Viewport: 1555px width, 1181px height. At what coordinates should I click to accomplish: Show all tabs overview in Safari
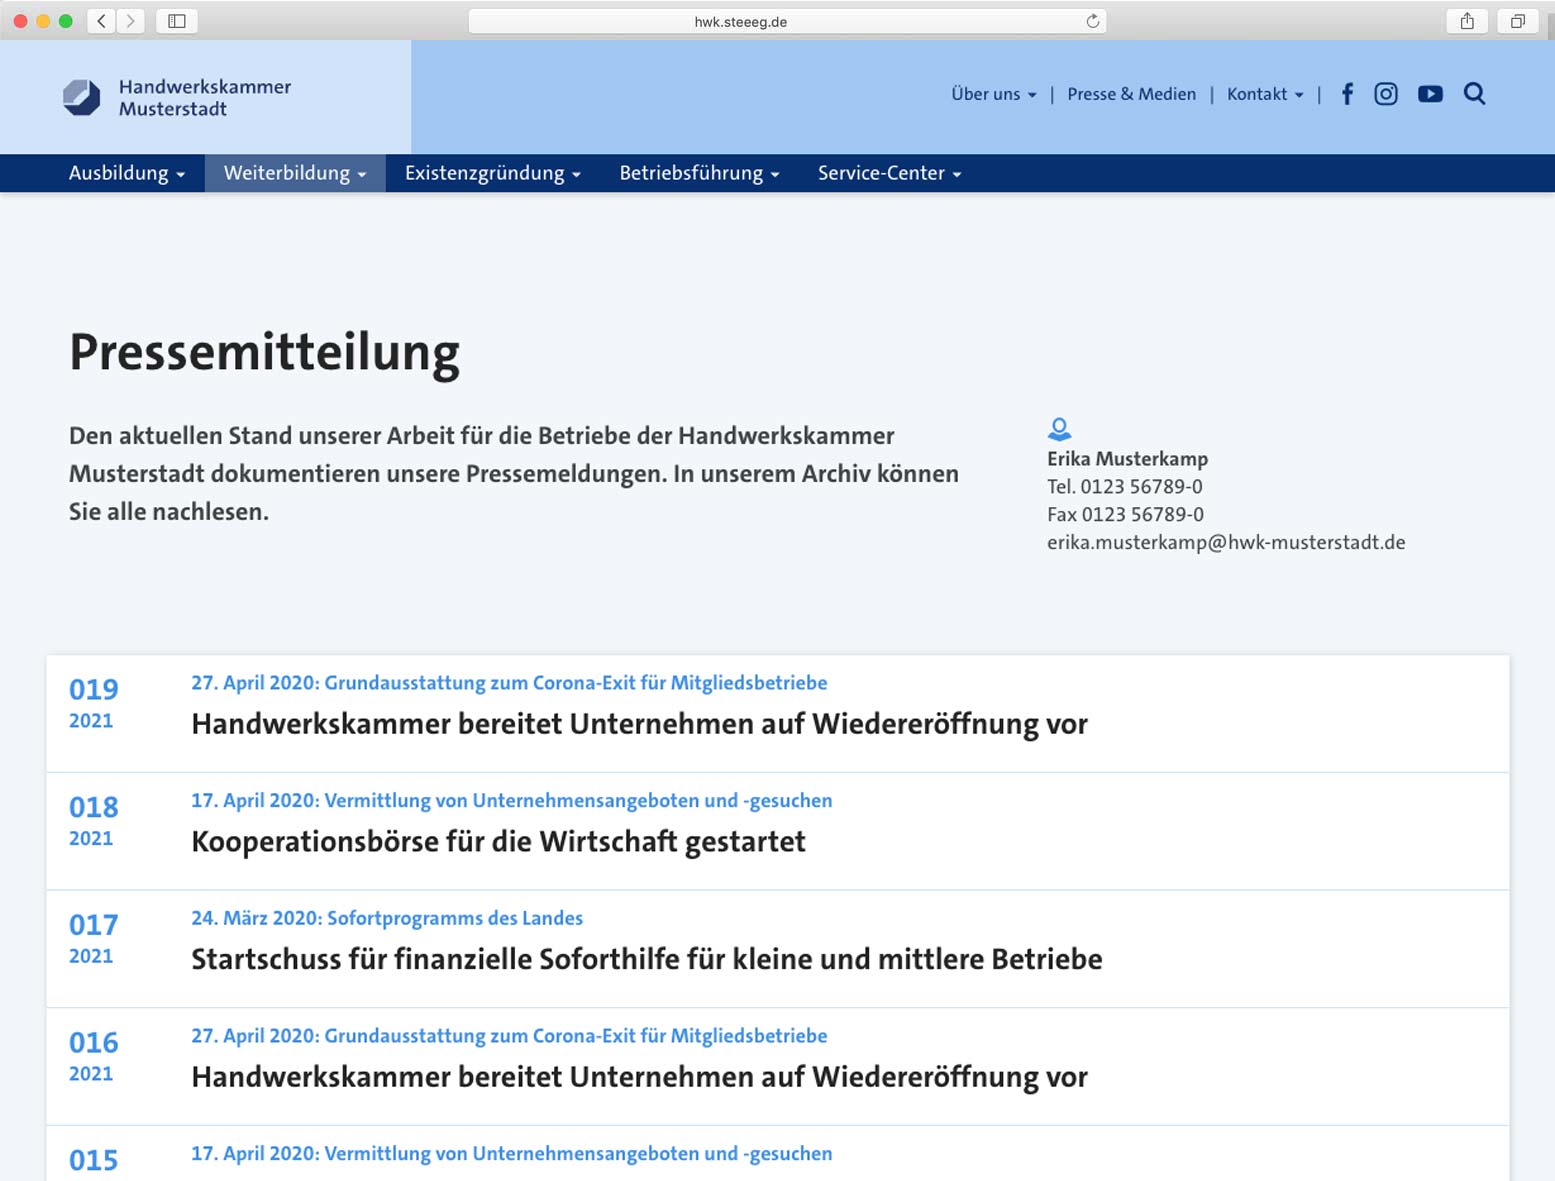pyautogui.click(x=1517, y=21)
